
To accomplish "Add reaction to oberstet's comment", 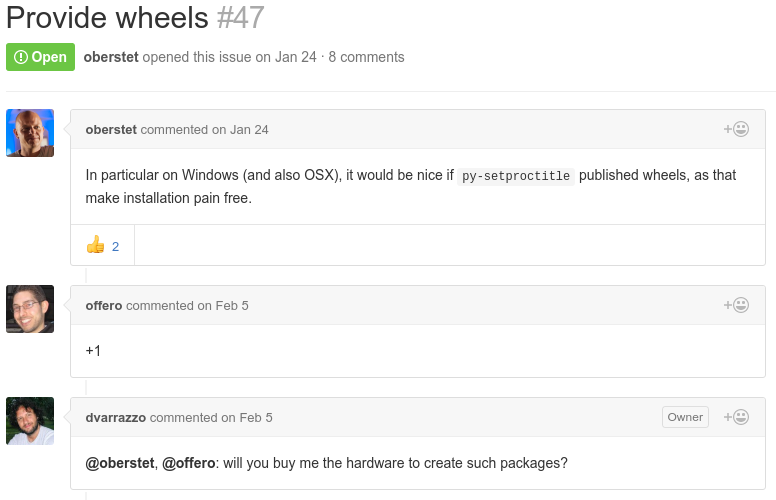I will click(736, 129).
